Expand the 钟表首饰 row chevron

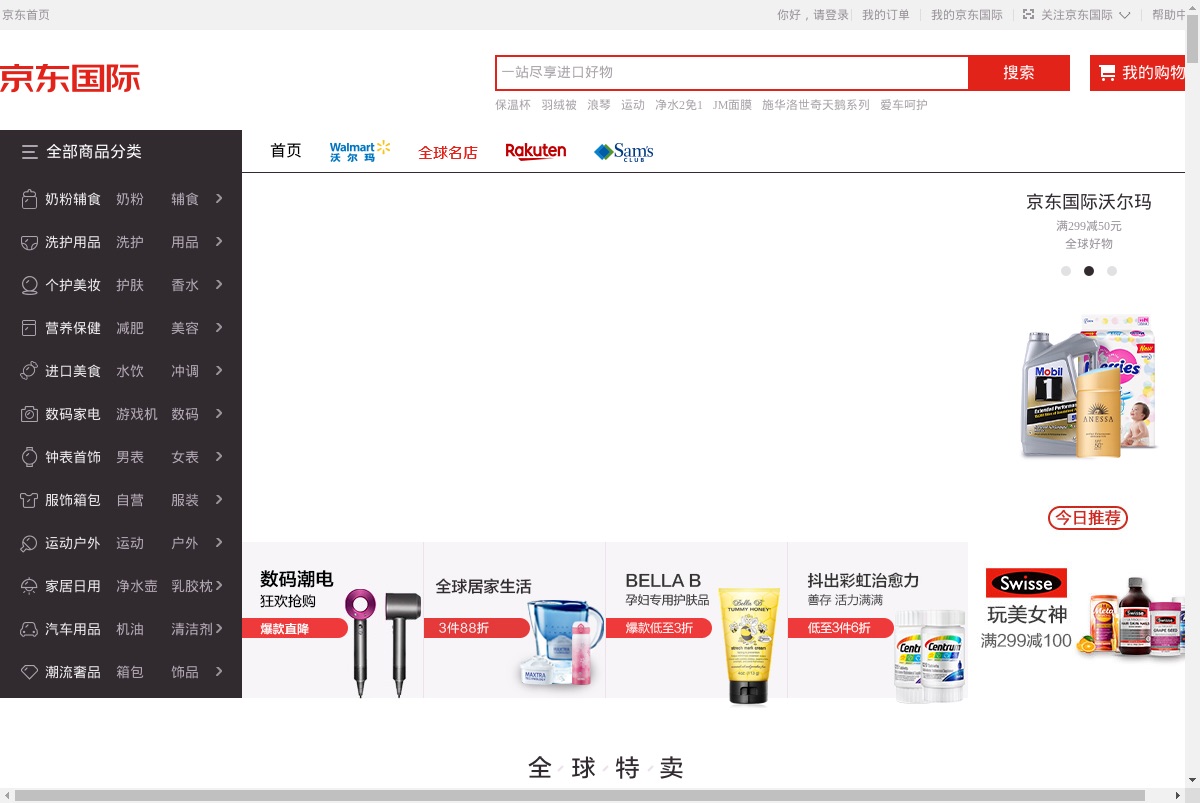click(219, 457)
